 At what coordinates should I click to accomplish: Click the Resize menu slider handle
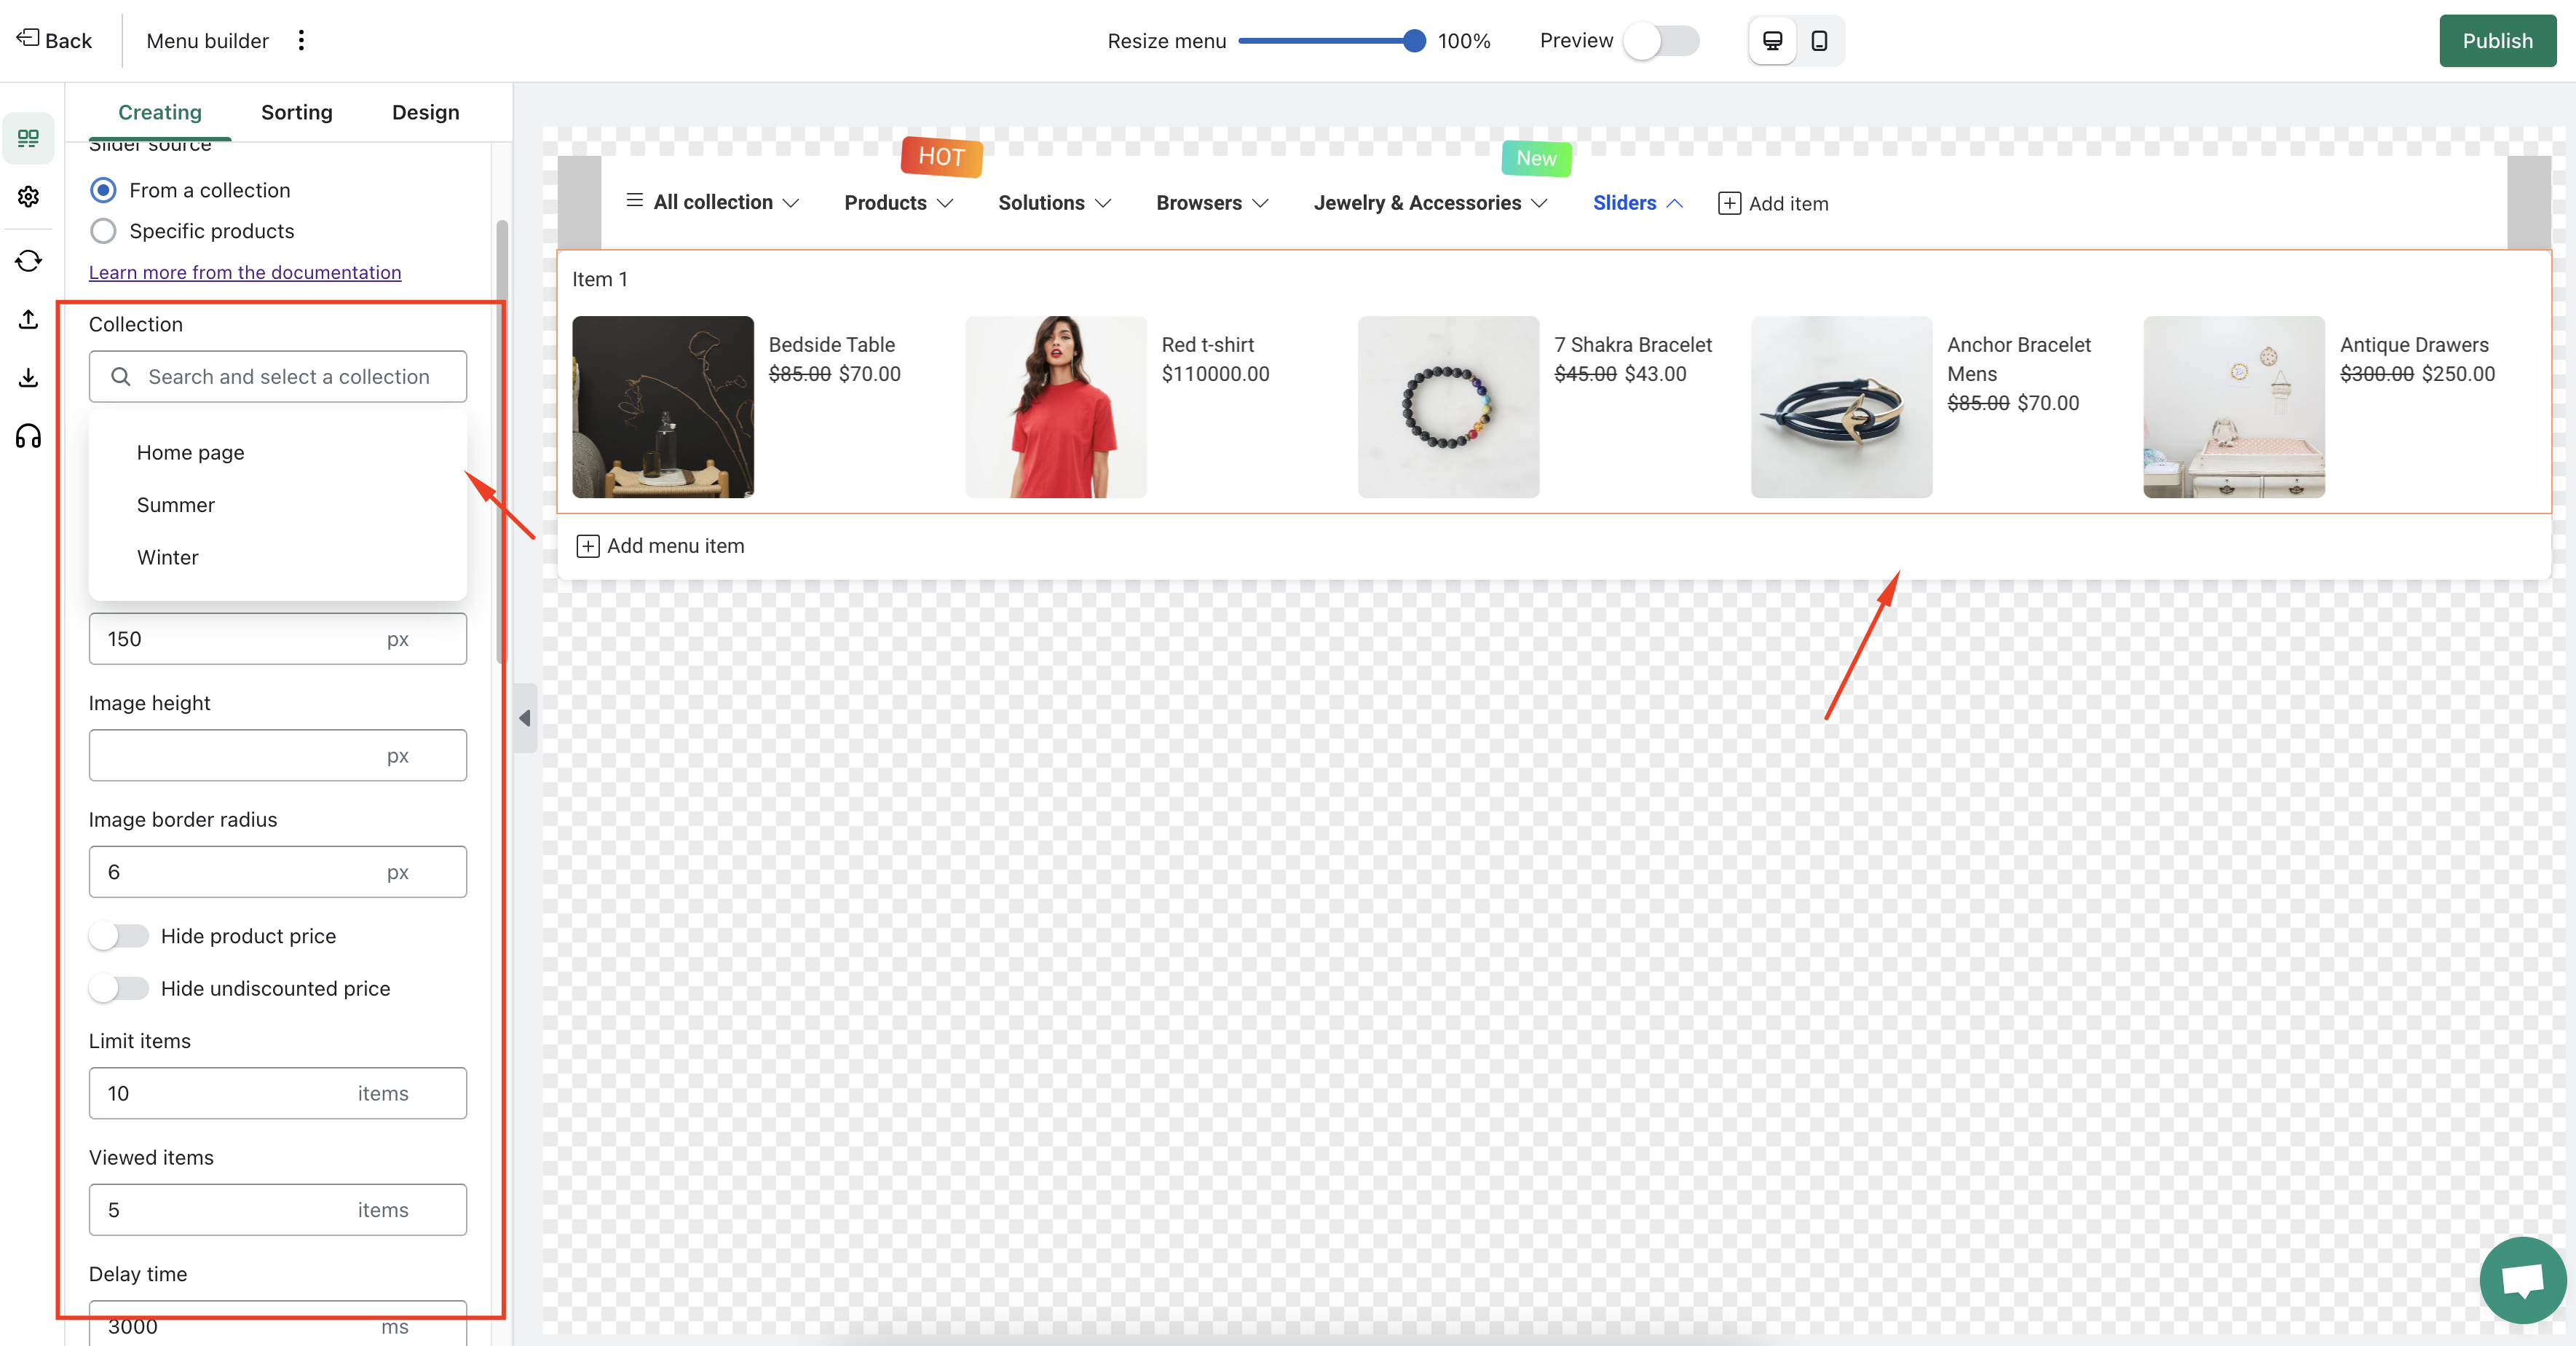click(x=1413, y=41)
